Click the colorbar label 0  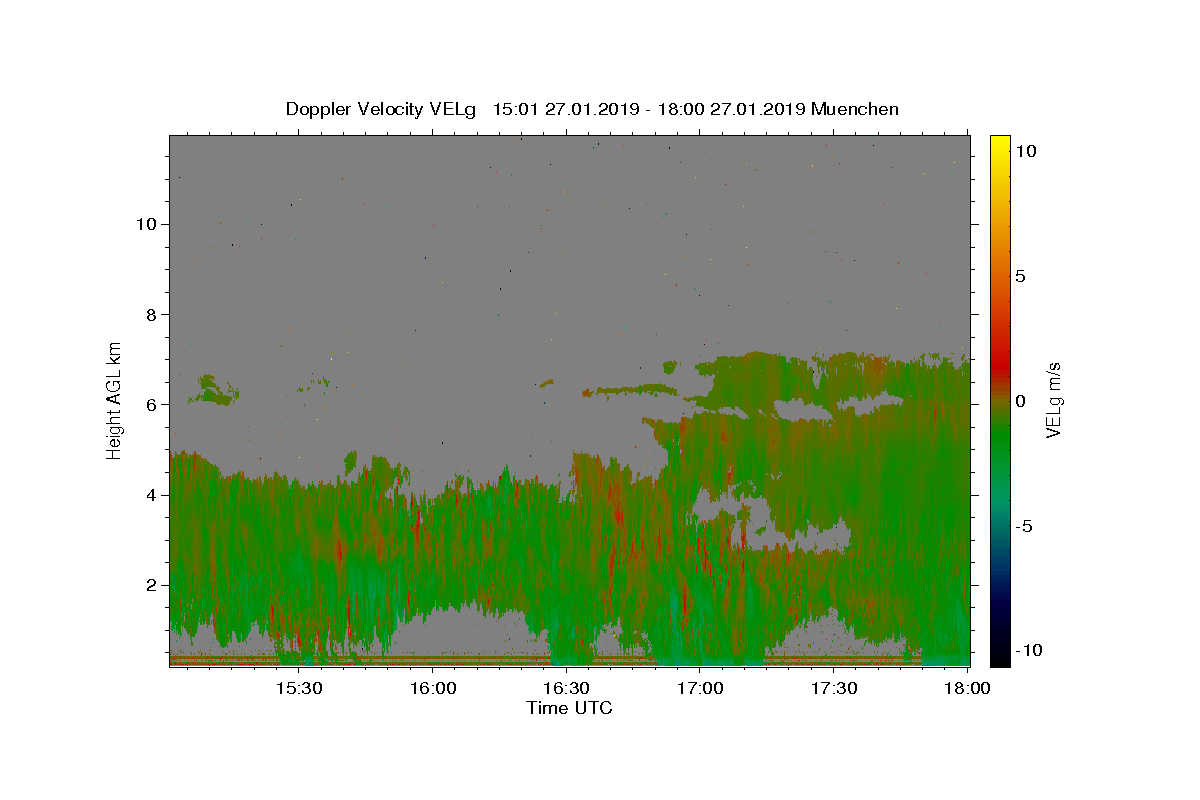[1020, 401]
